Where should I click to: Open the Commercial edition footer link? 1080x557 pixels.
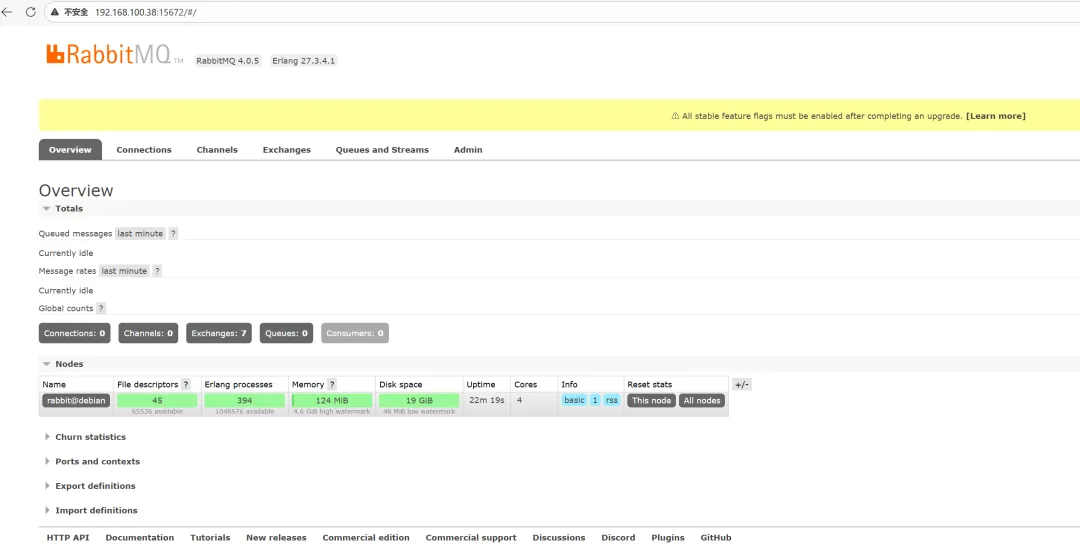[366, 538]
